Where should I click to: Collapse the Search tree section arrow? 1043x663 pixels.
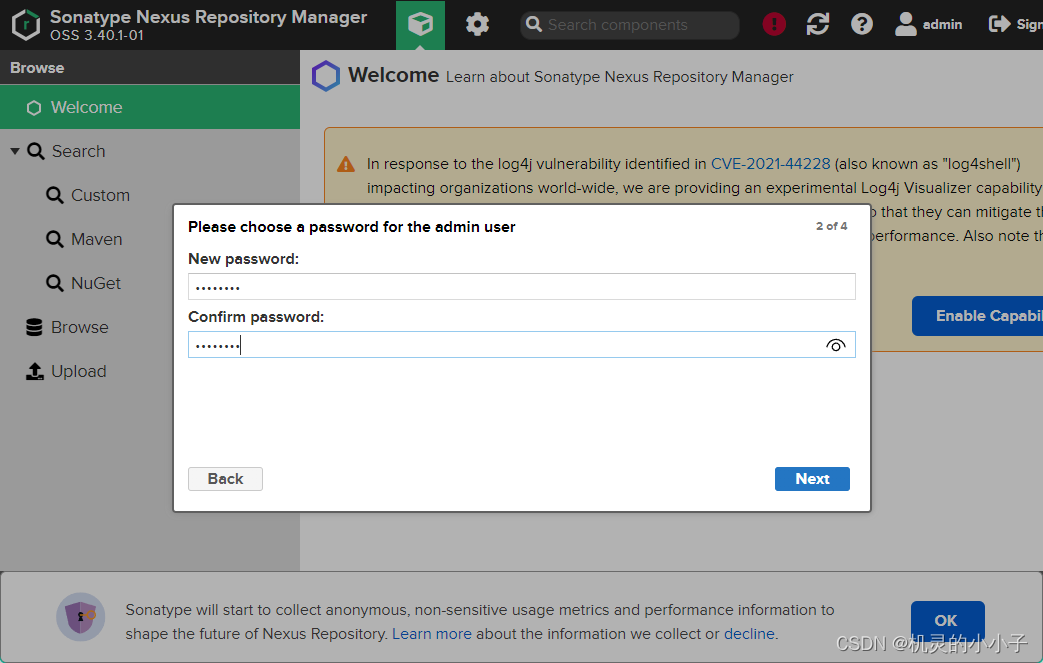click(x=15, y=151)
